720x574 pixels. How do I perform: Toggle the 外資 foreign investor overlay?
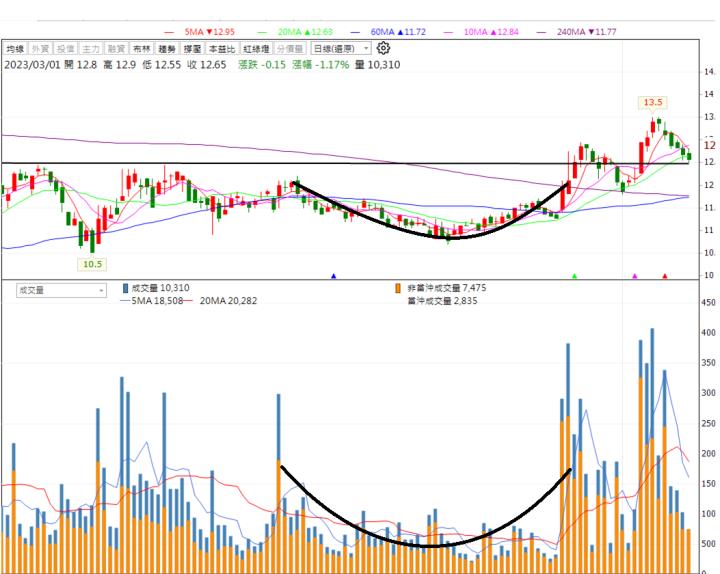[x=40, y=48]
